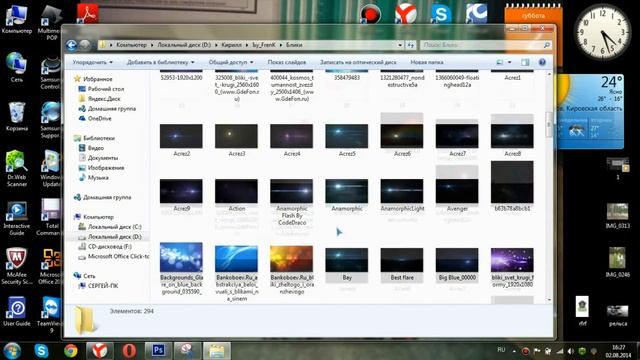Open the User Guide desktop icon
Viewport: 640px width, 360px height.
tap(17, 311)
